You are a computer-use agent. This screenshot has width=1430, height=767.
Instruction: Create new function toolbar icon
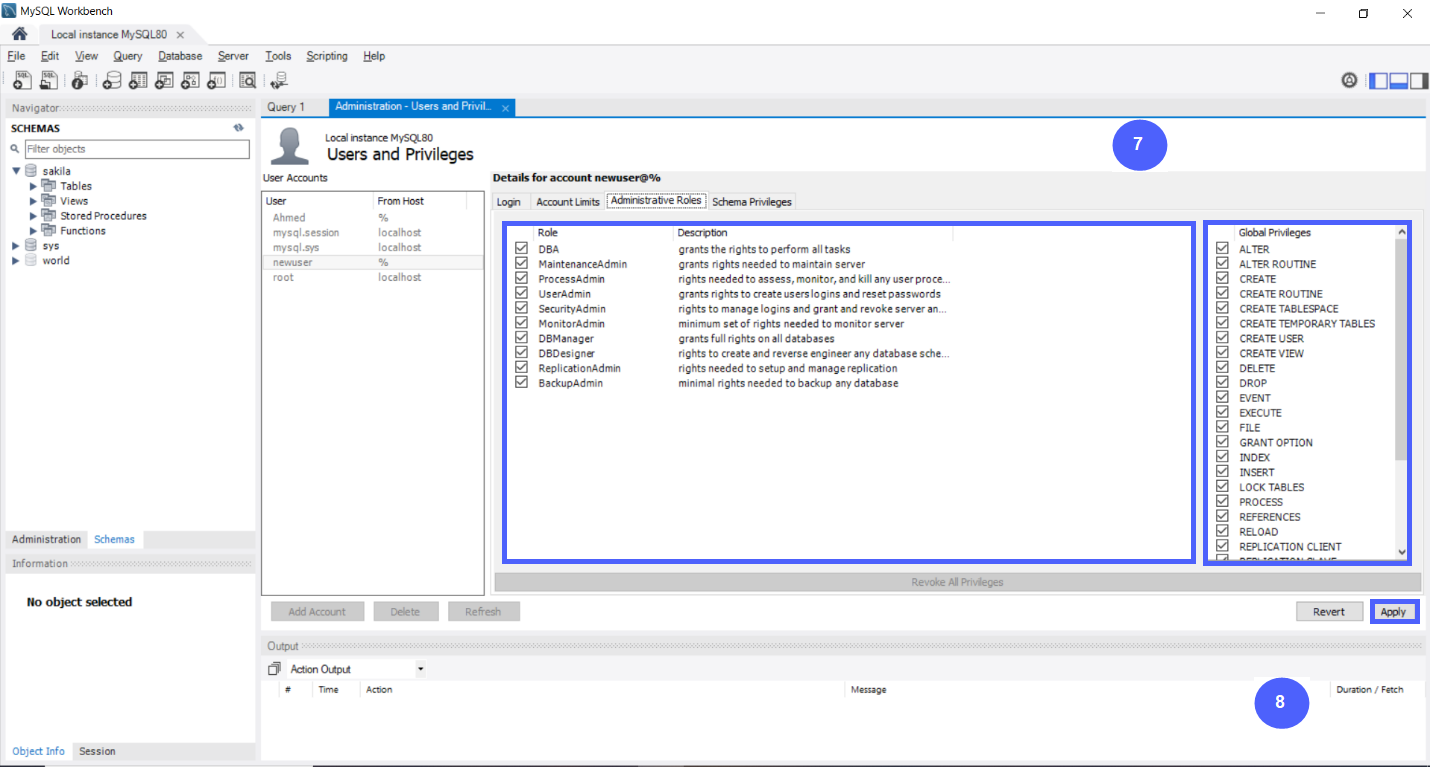pyautogui.click(x=216, y=80)
